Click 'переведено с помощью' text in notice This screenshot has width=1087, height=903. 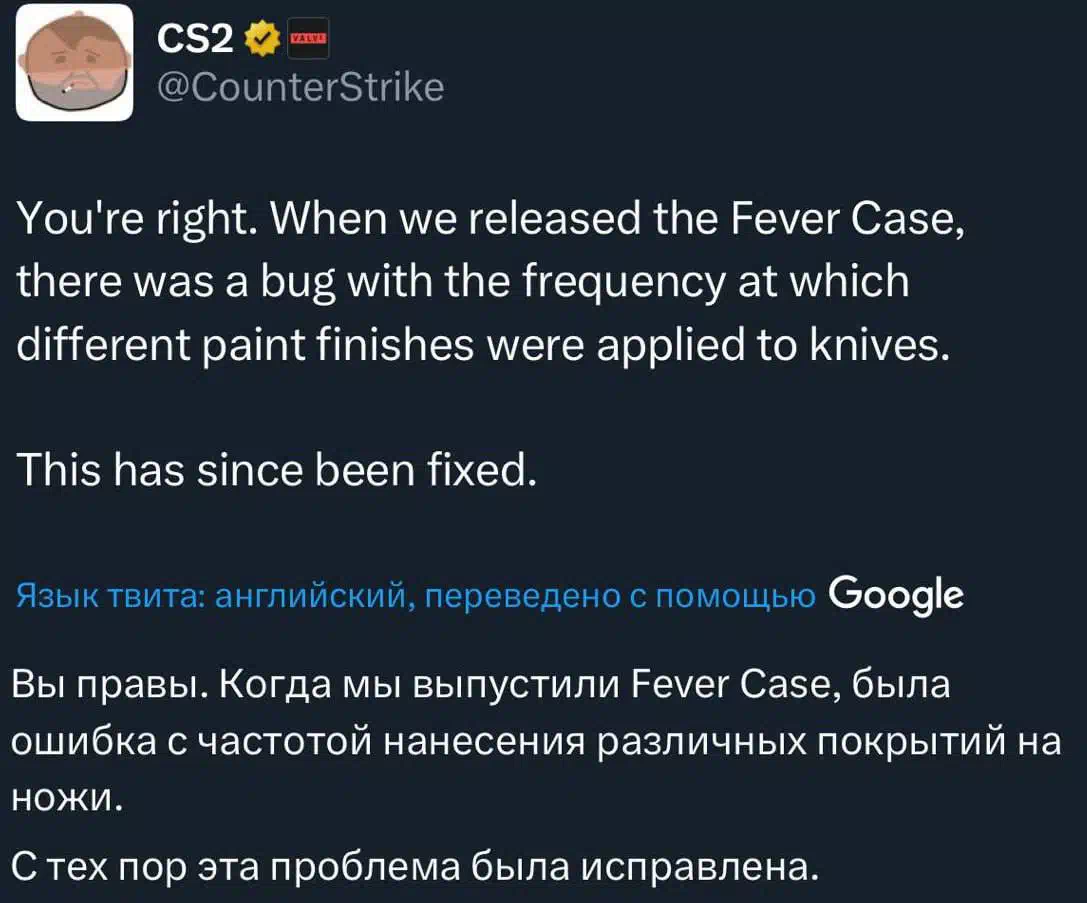[620, 596]
